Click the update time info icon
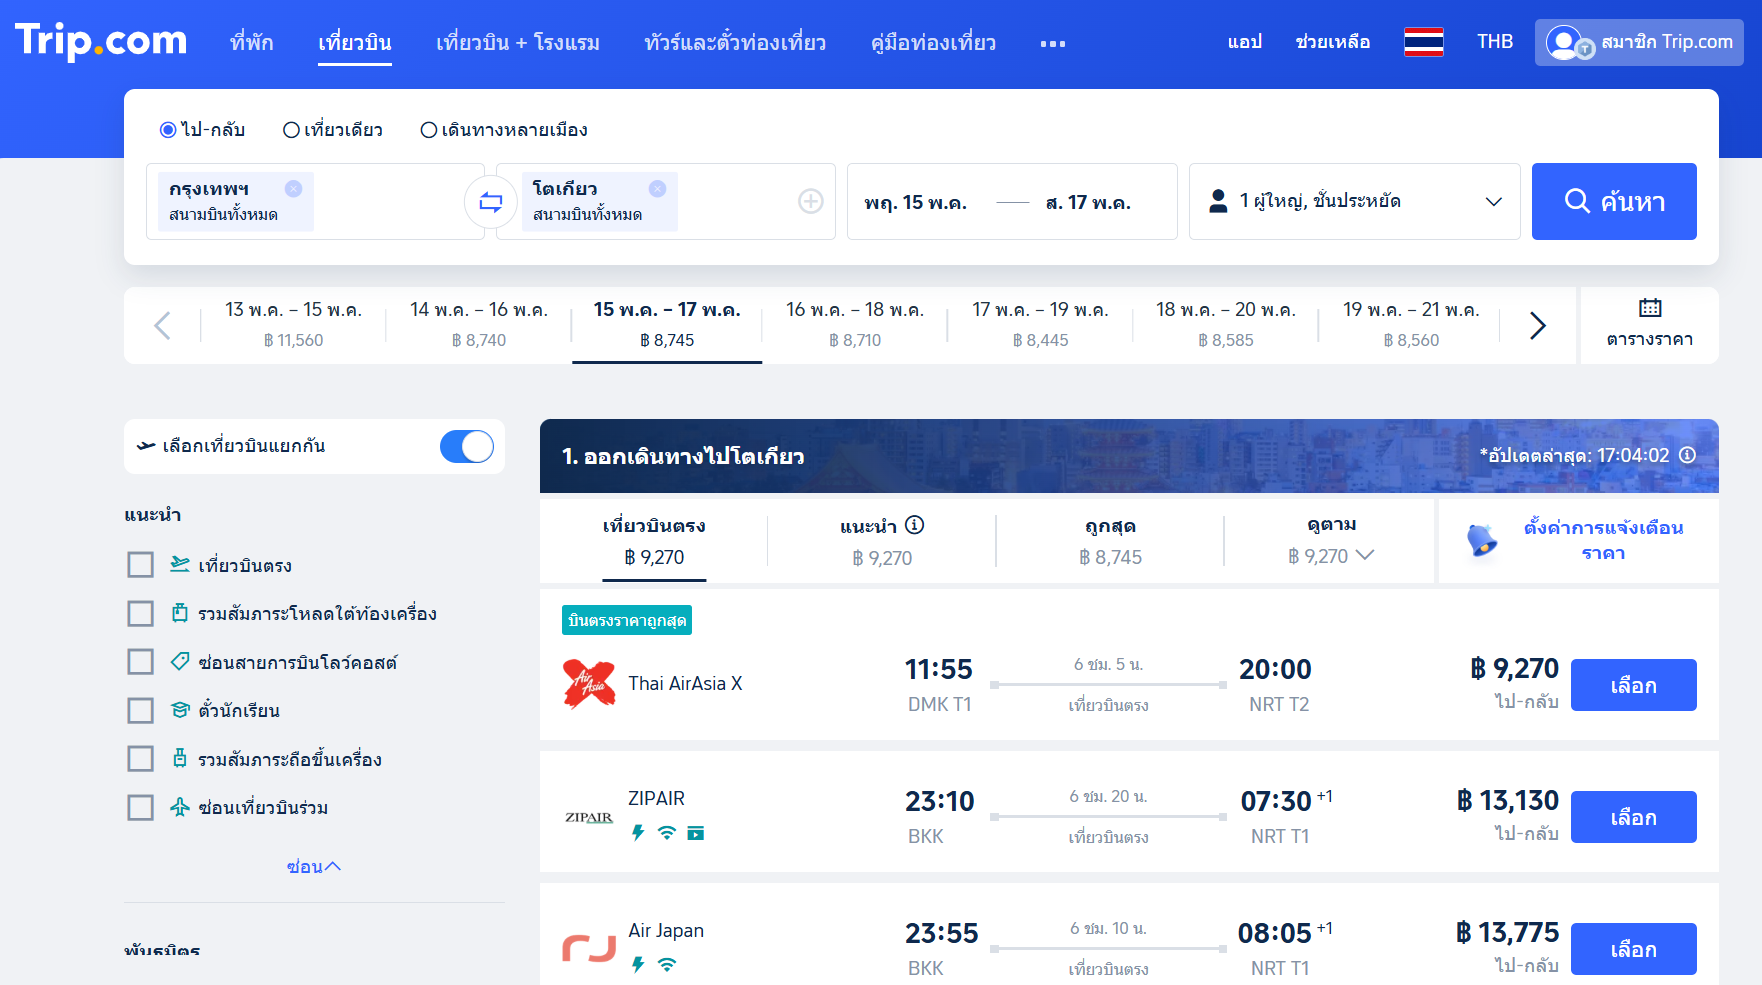 (x=1688, y=455)
